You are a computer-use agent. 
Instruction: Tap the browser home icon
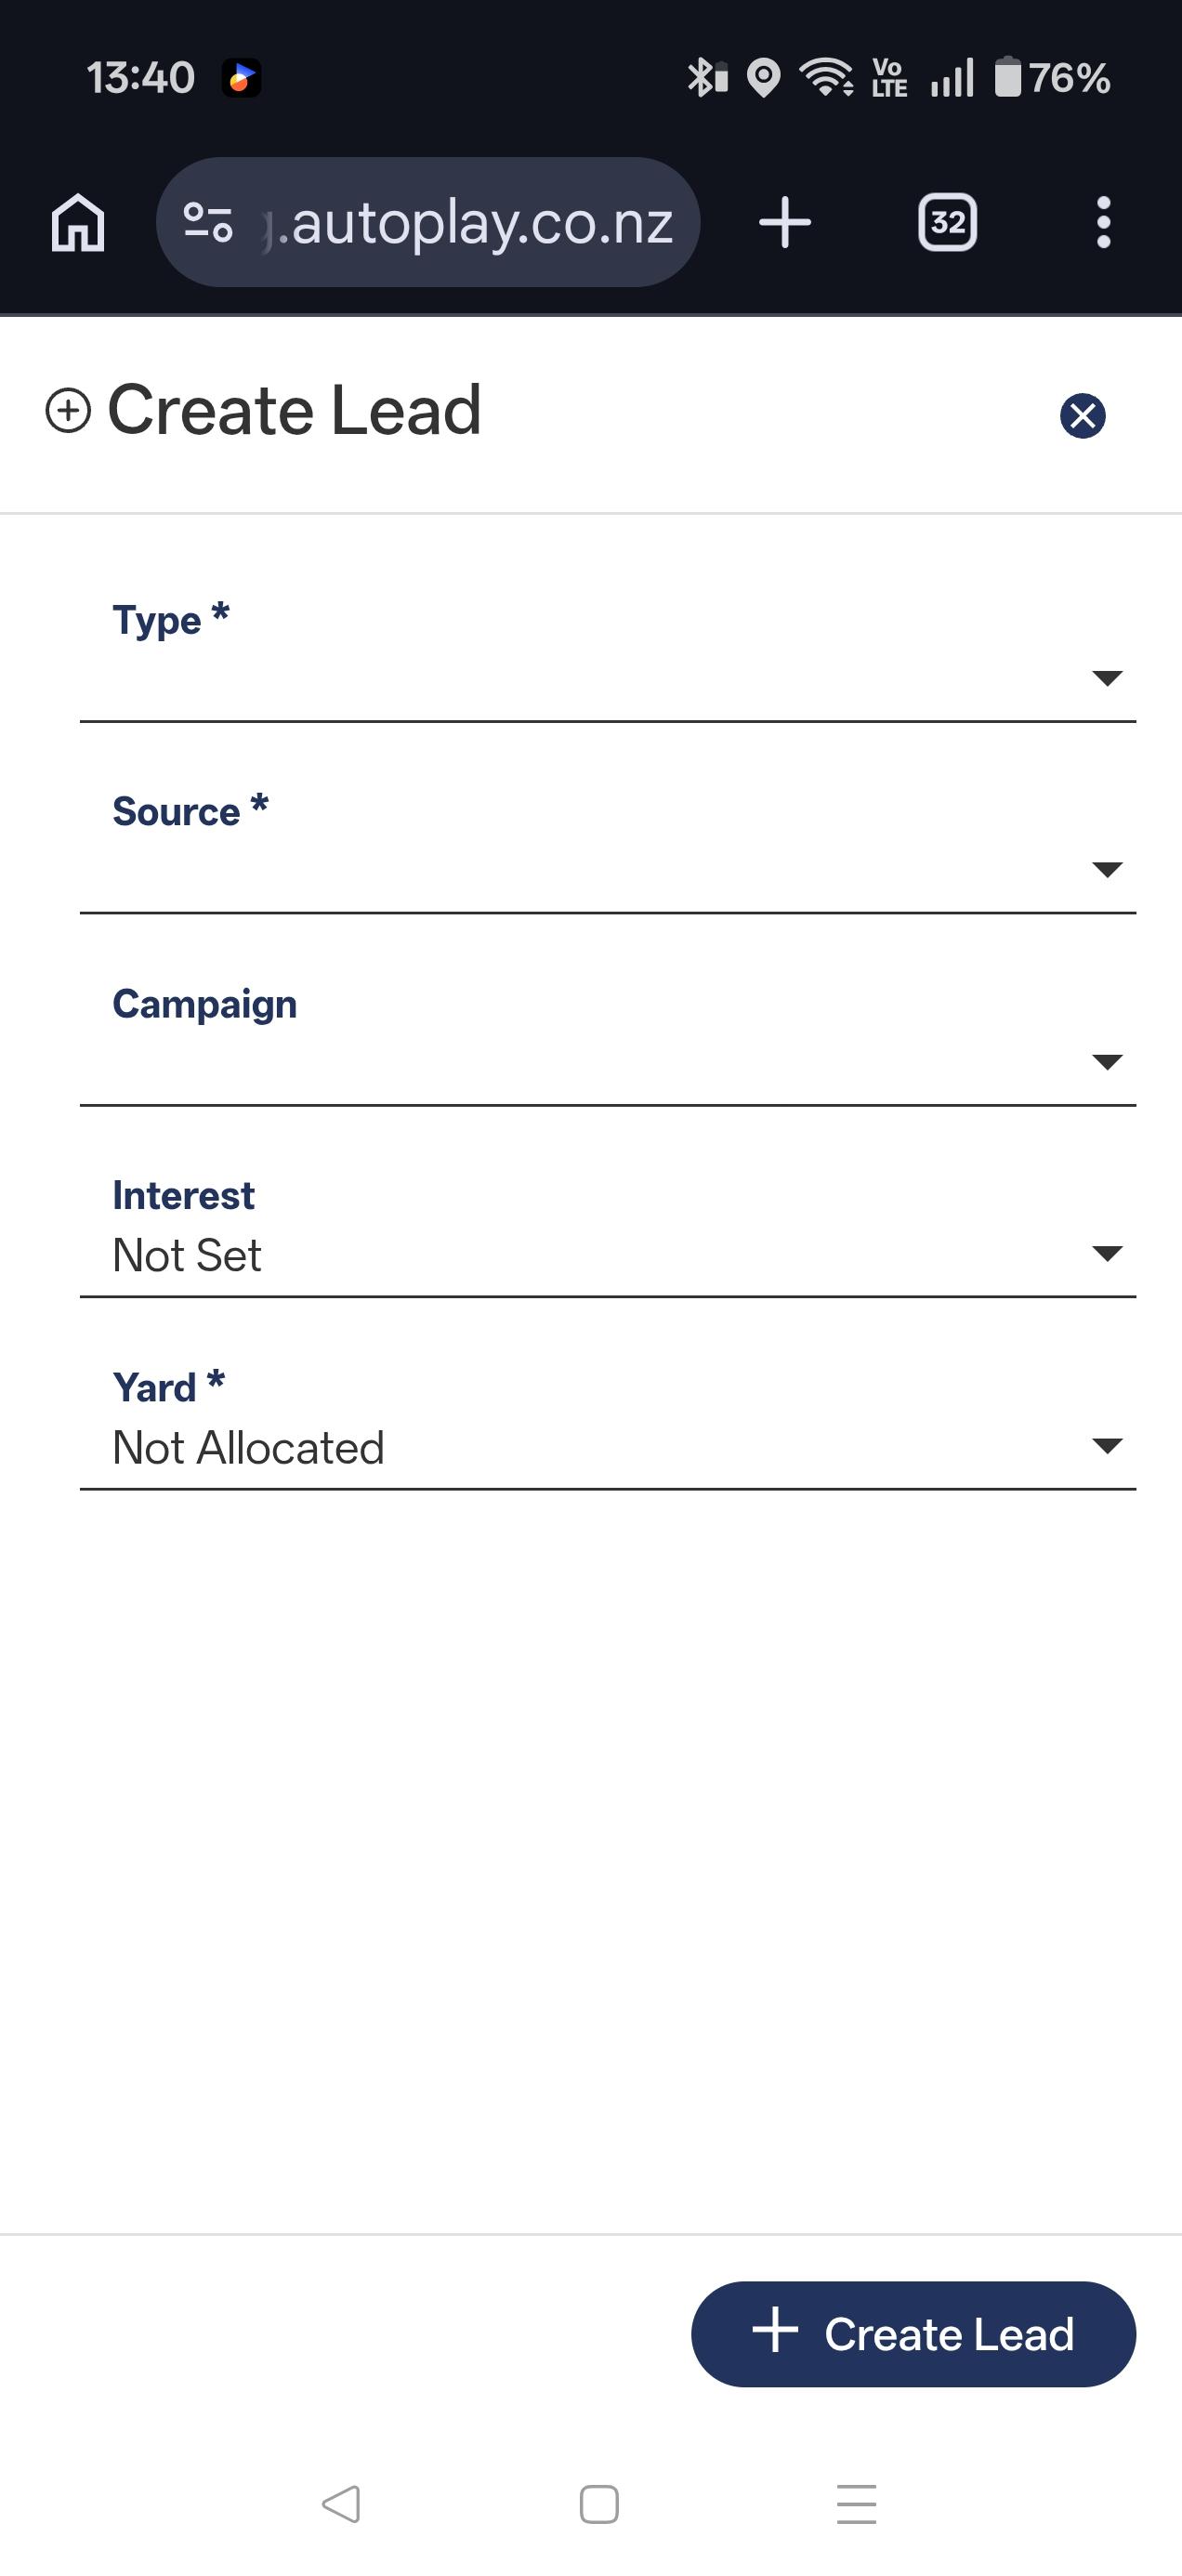pos(78,222)
